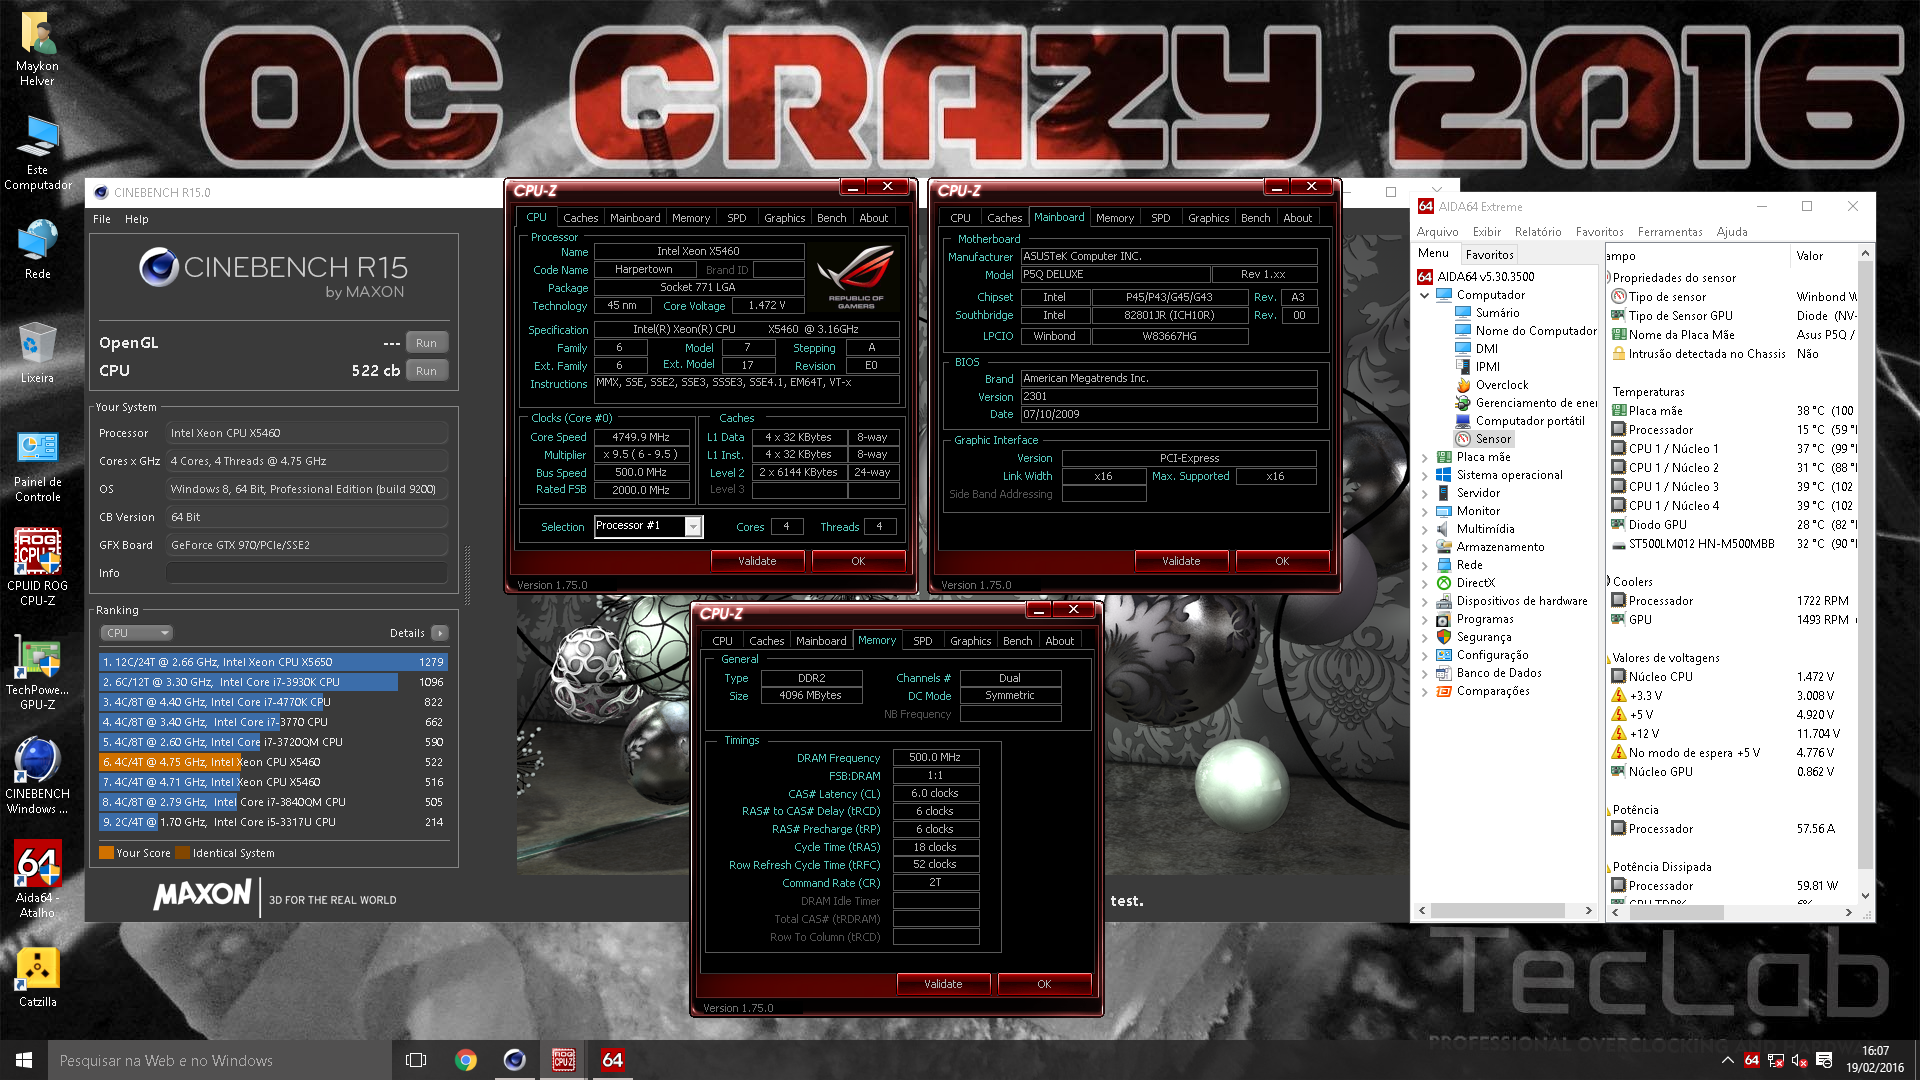Open the Este Computador desktop icon
Image resolution: width=1920 pixels, height=1080 pixels.
[x=38, y=152]
